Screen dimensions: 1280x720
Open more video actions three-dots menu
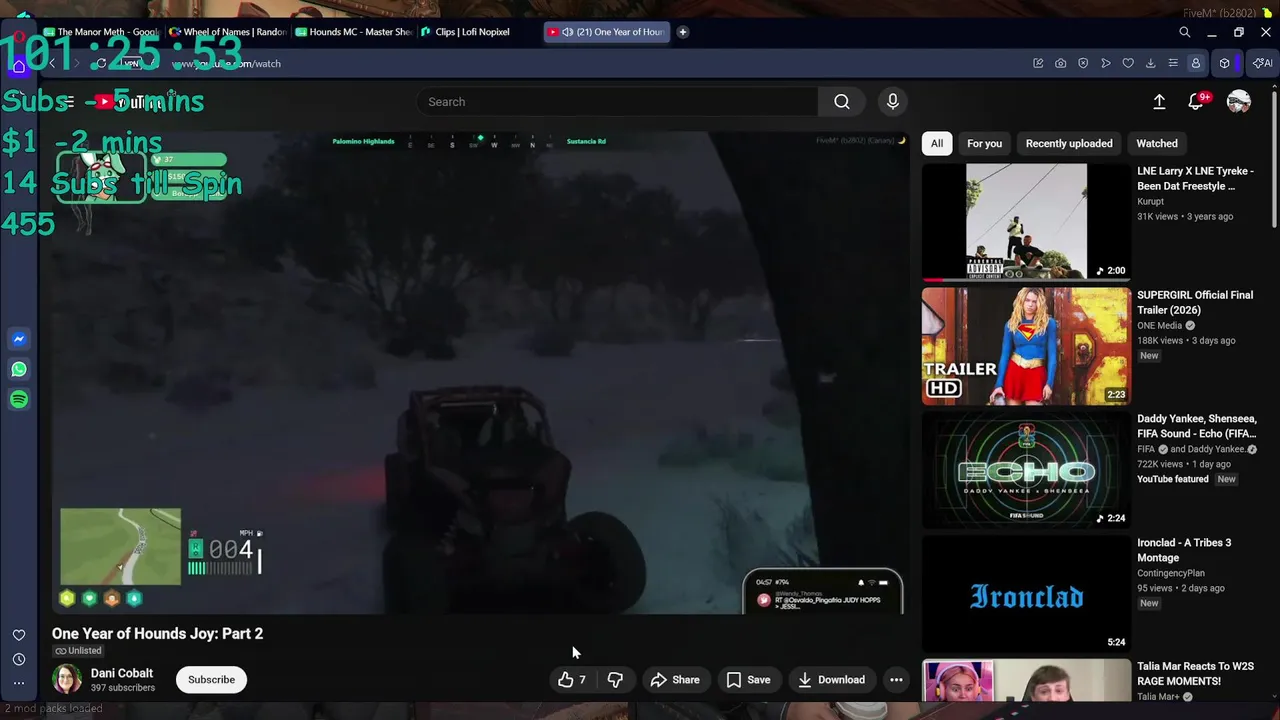pos(896,680)
